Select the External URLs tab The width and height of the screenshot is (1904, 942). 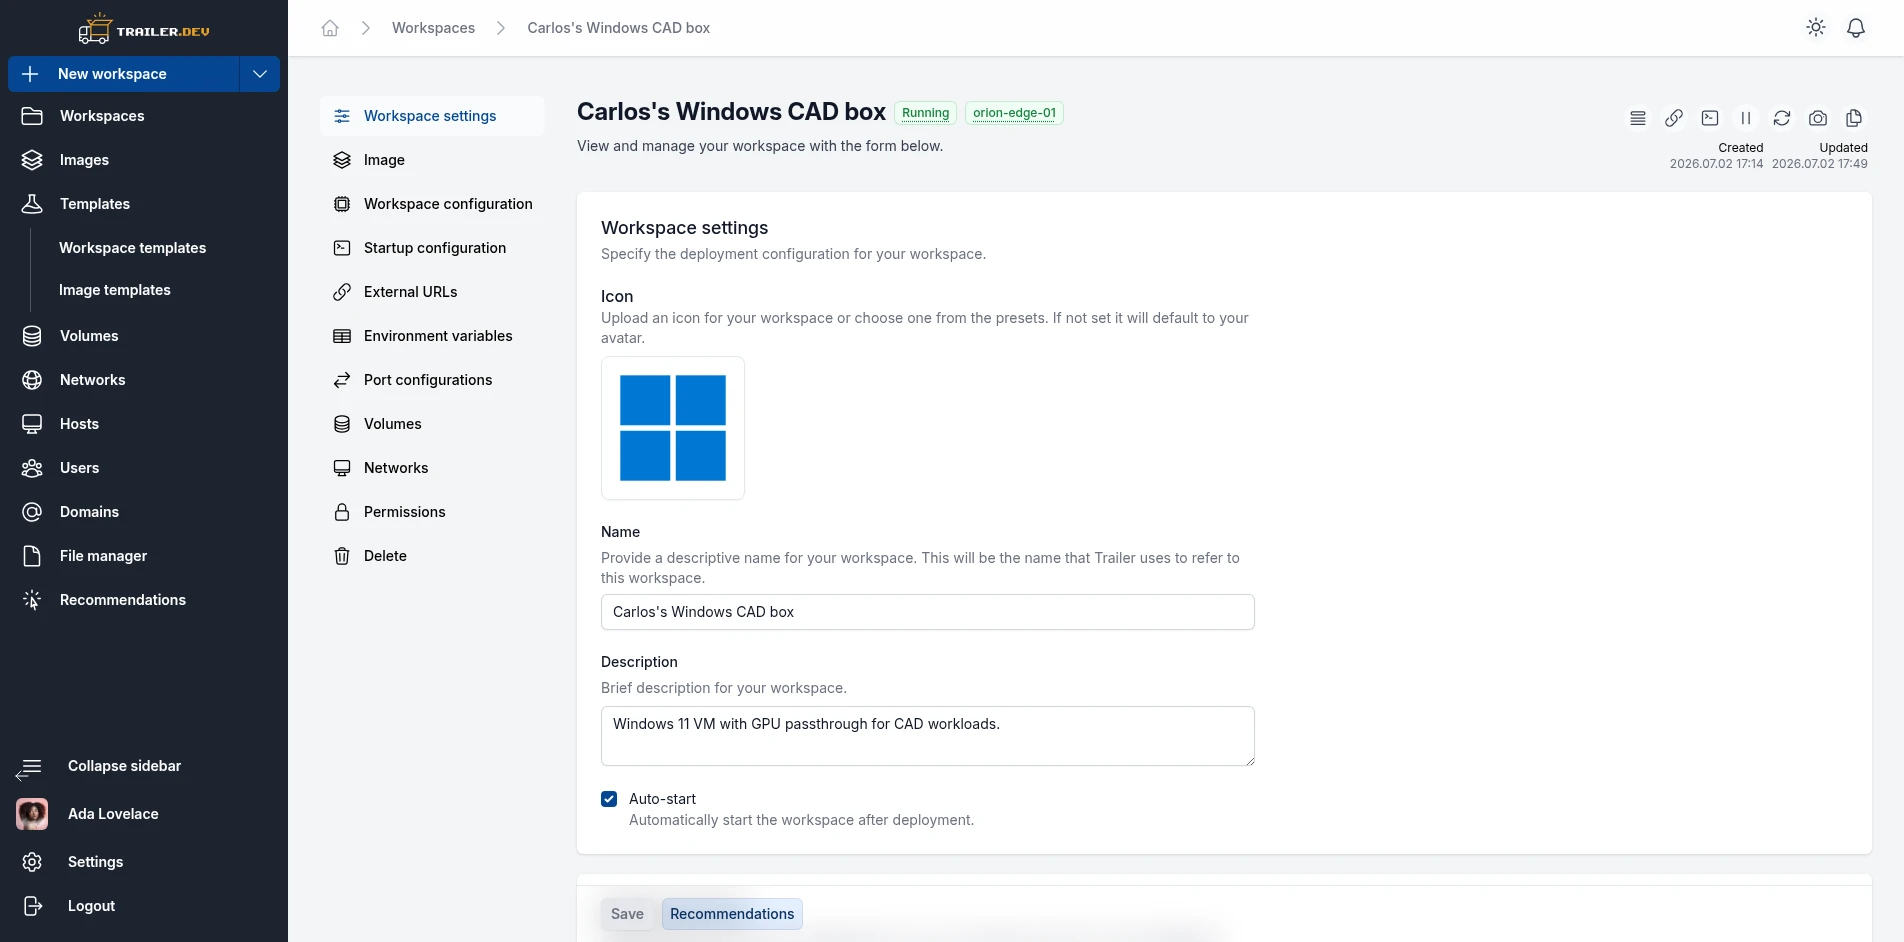(432, 292)
